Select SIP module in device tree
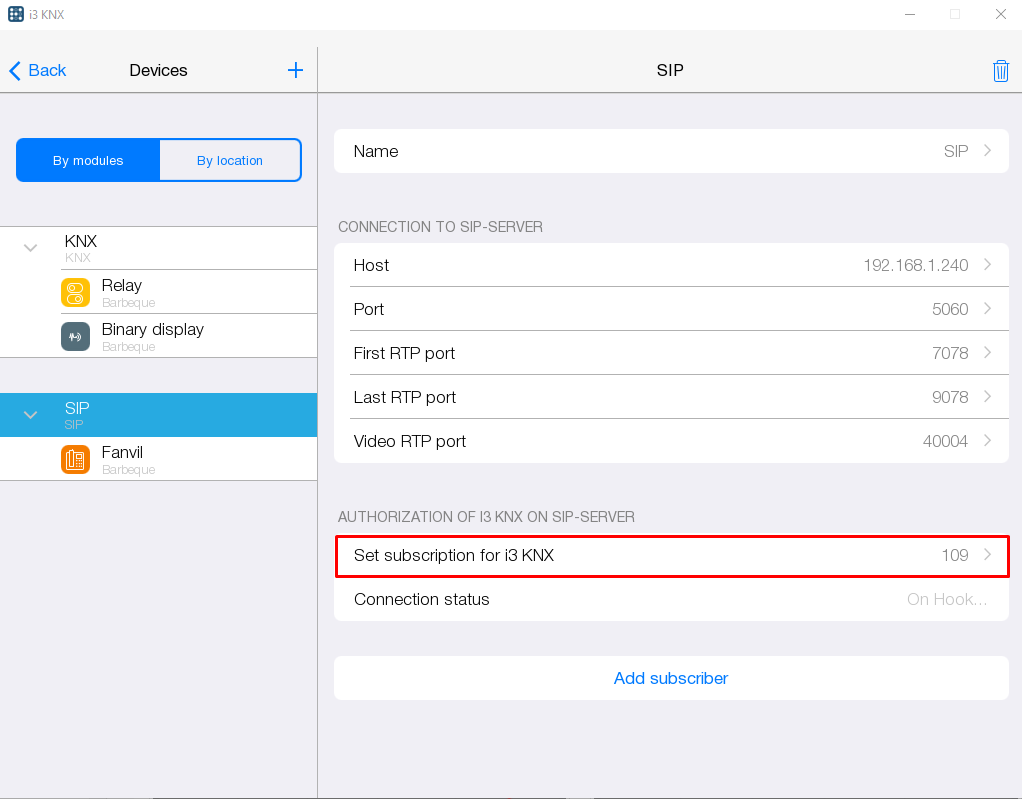 tap(160, 414)
